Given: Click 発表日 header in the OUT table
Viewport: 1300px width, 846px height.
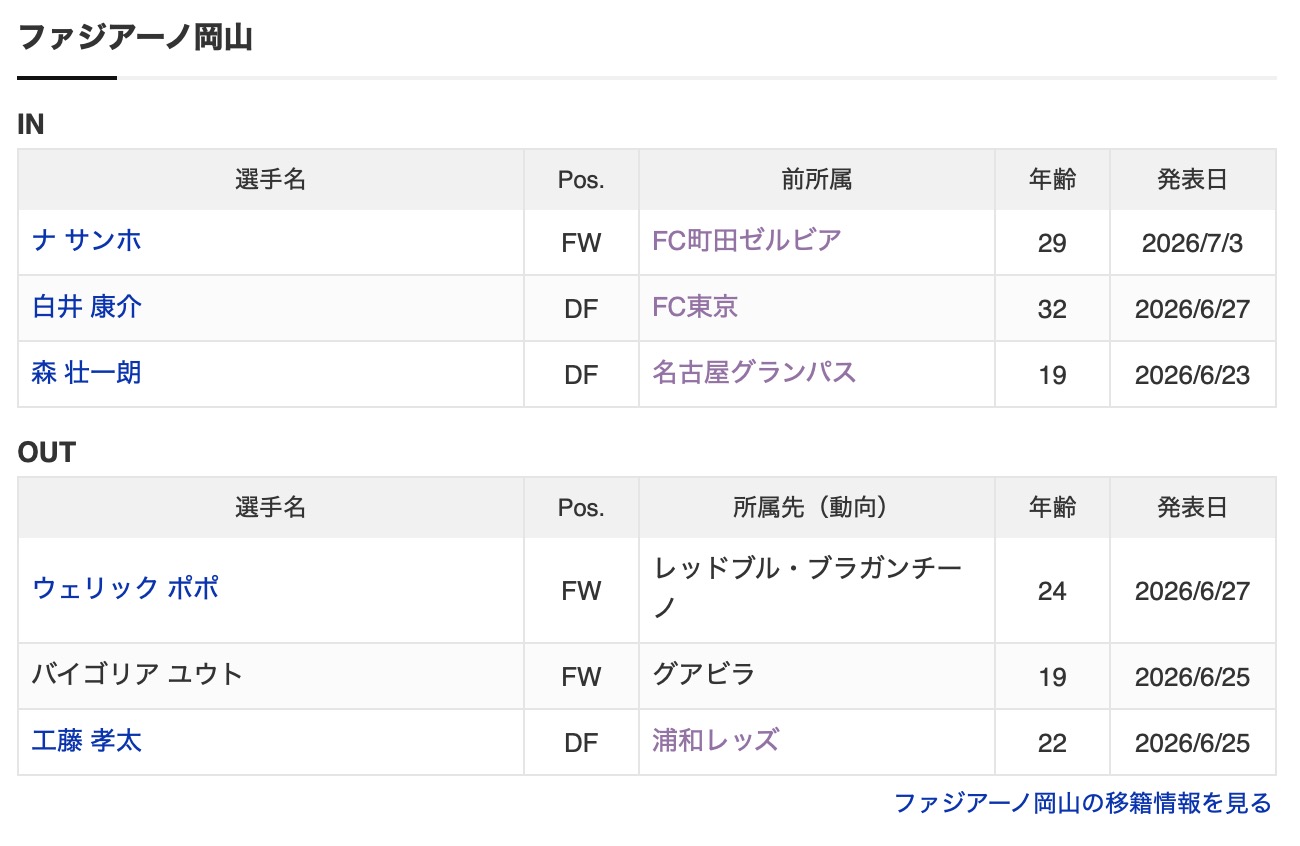Looking at the screenshot, I should 1193,508.
